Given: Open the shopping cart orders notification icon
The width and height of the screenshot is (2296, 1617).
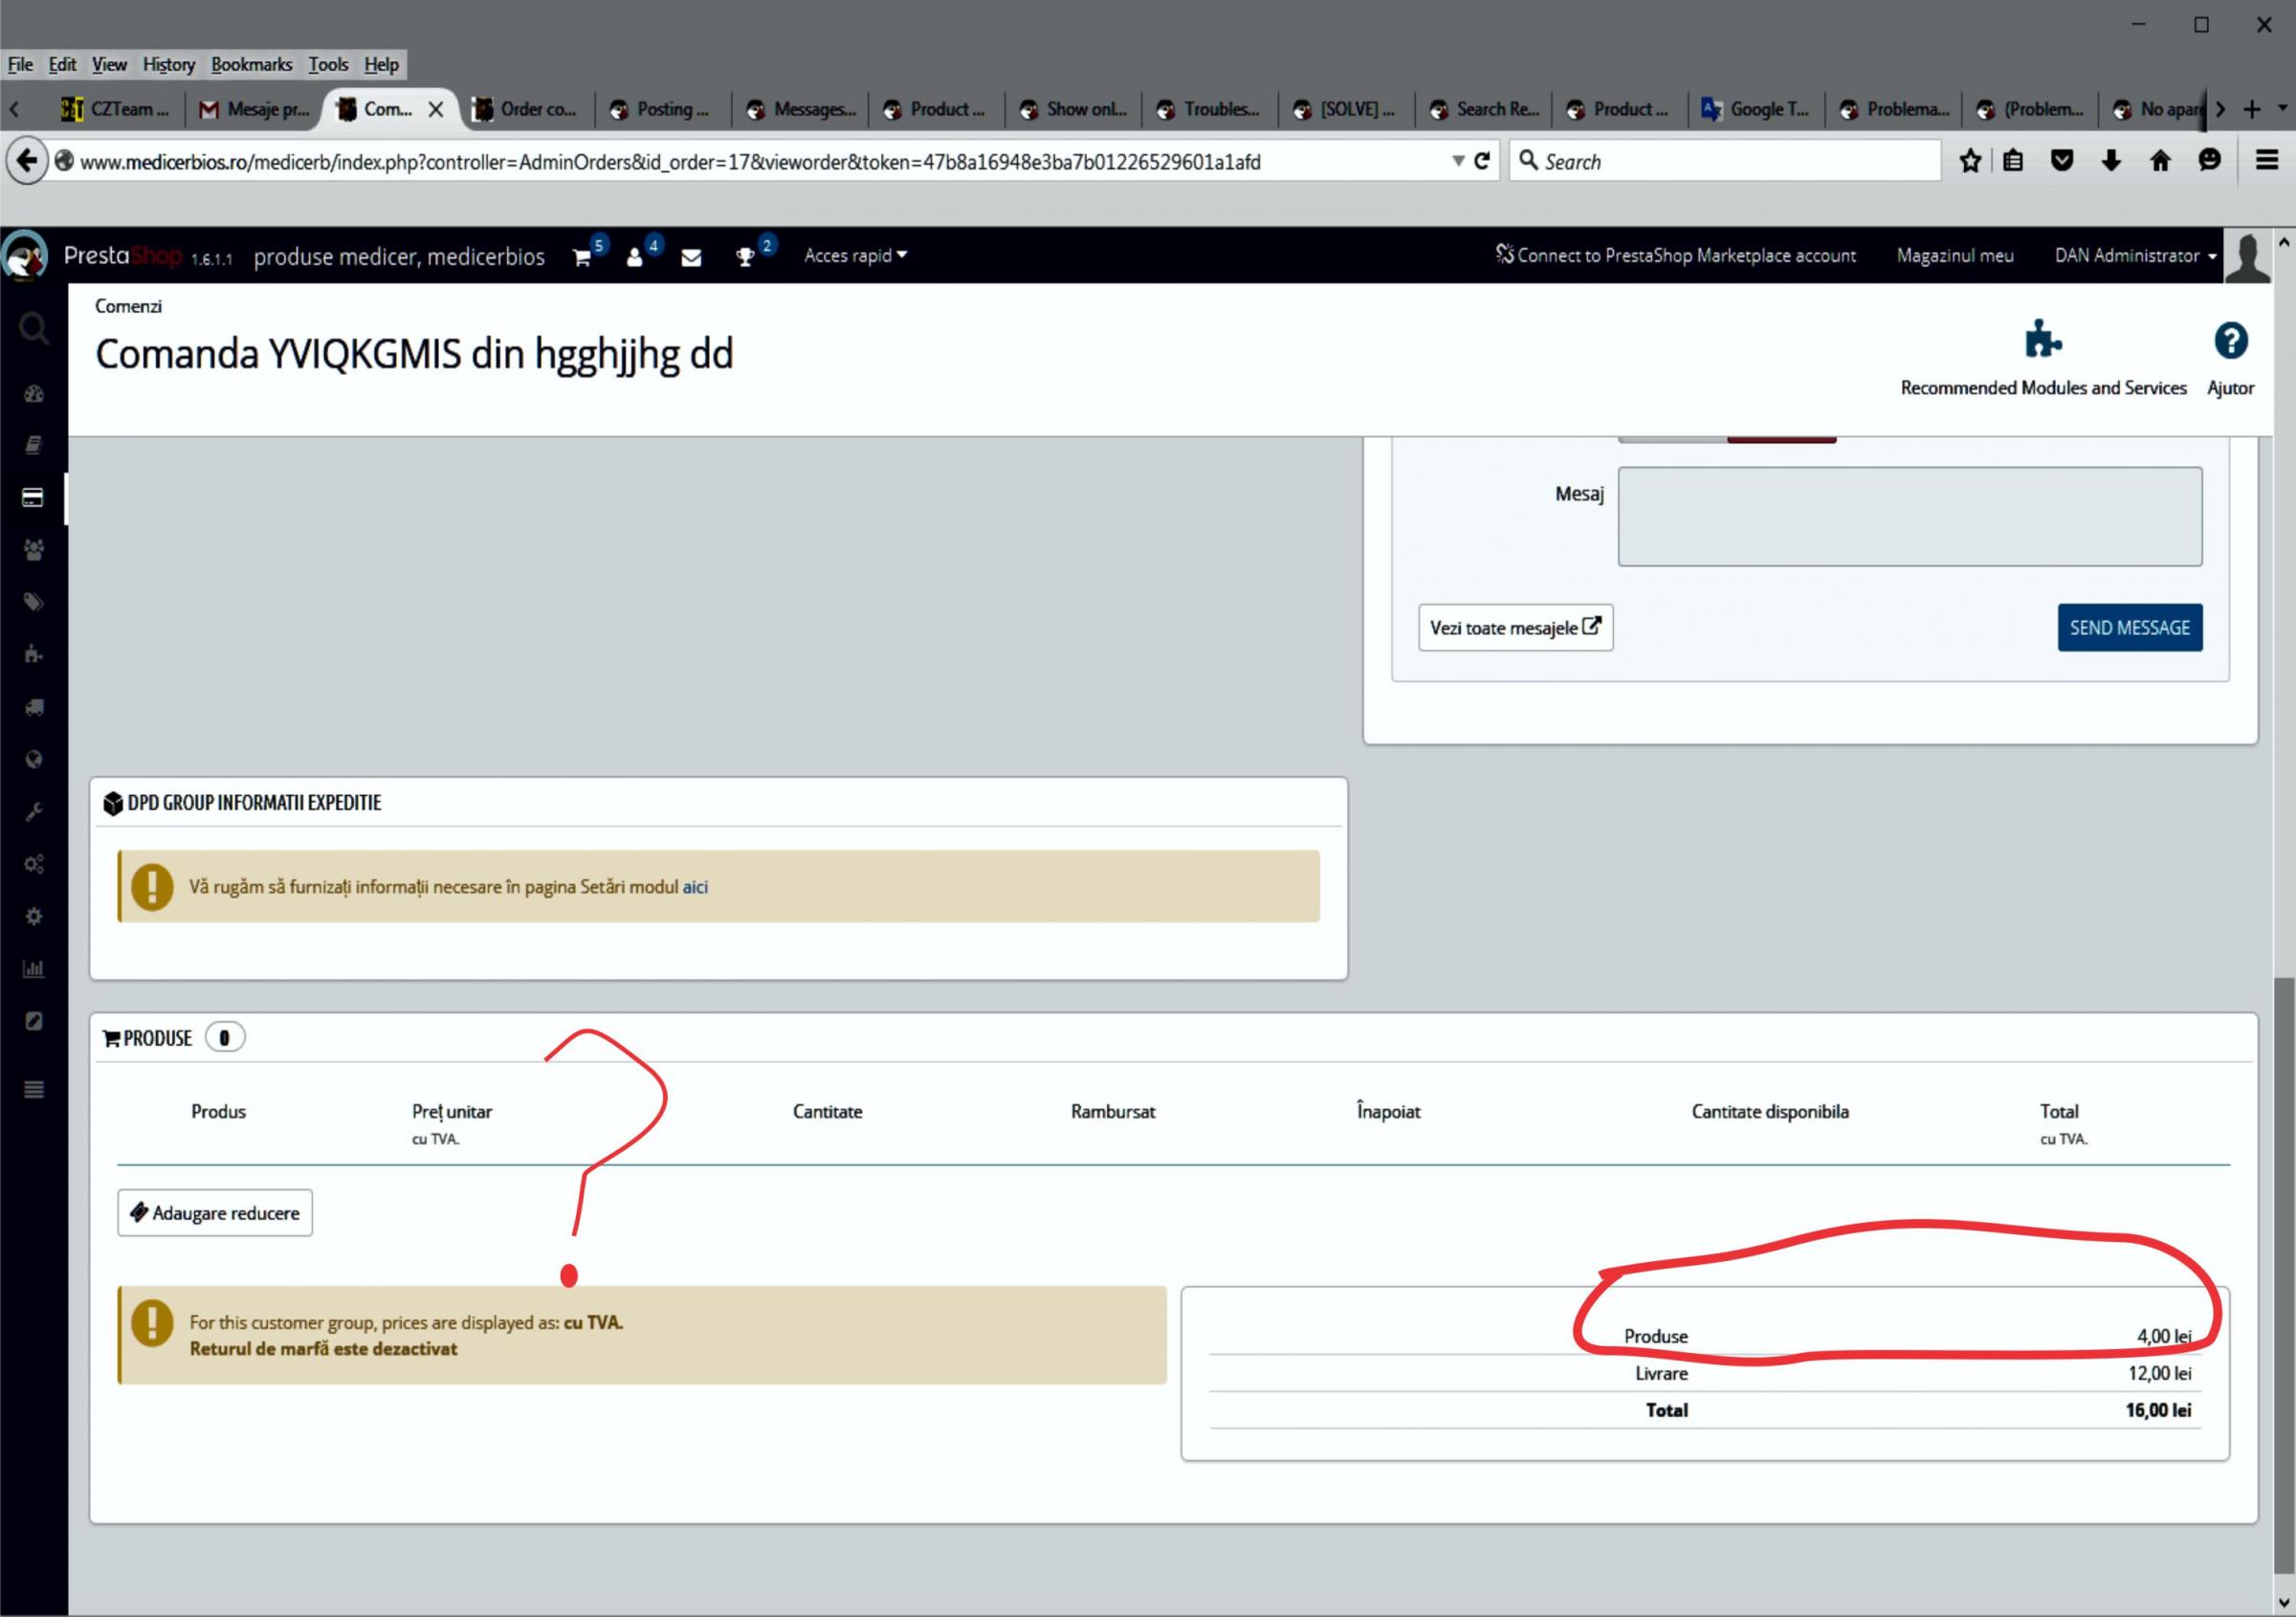Looking at the screenshot, I should click(x=582, y=257).
